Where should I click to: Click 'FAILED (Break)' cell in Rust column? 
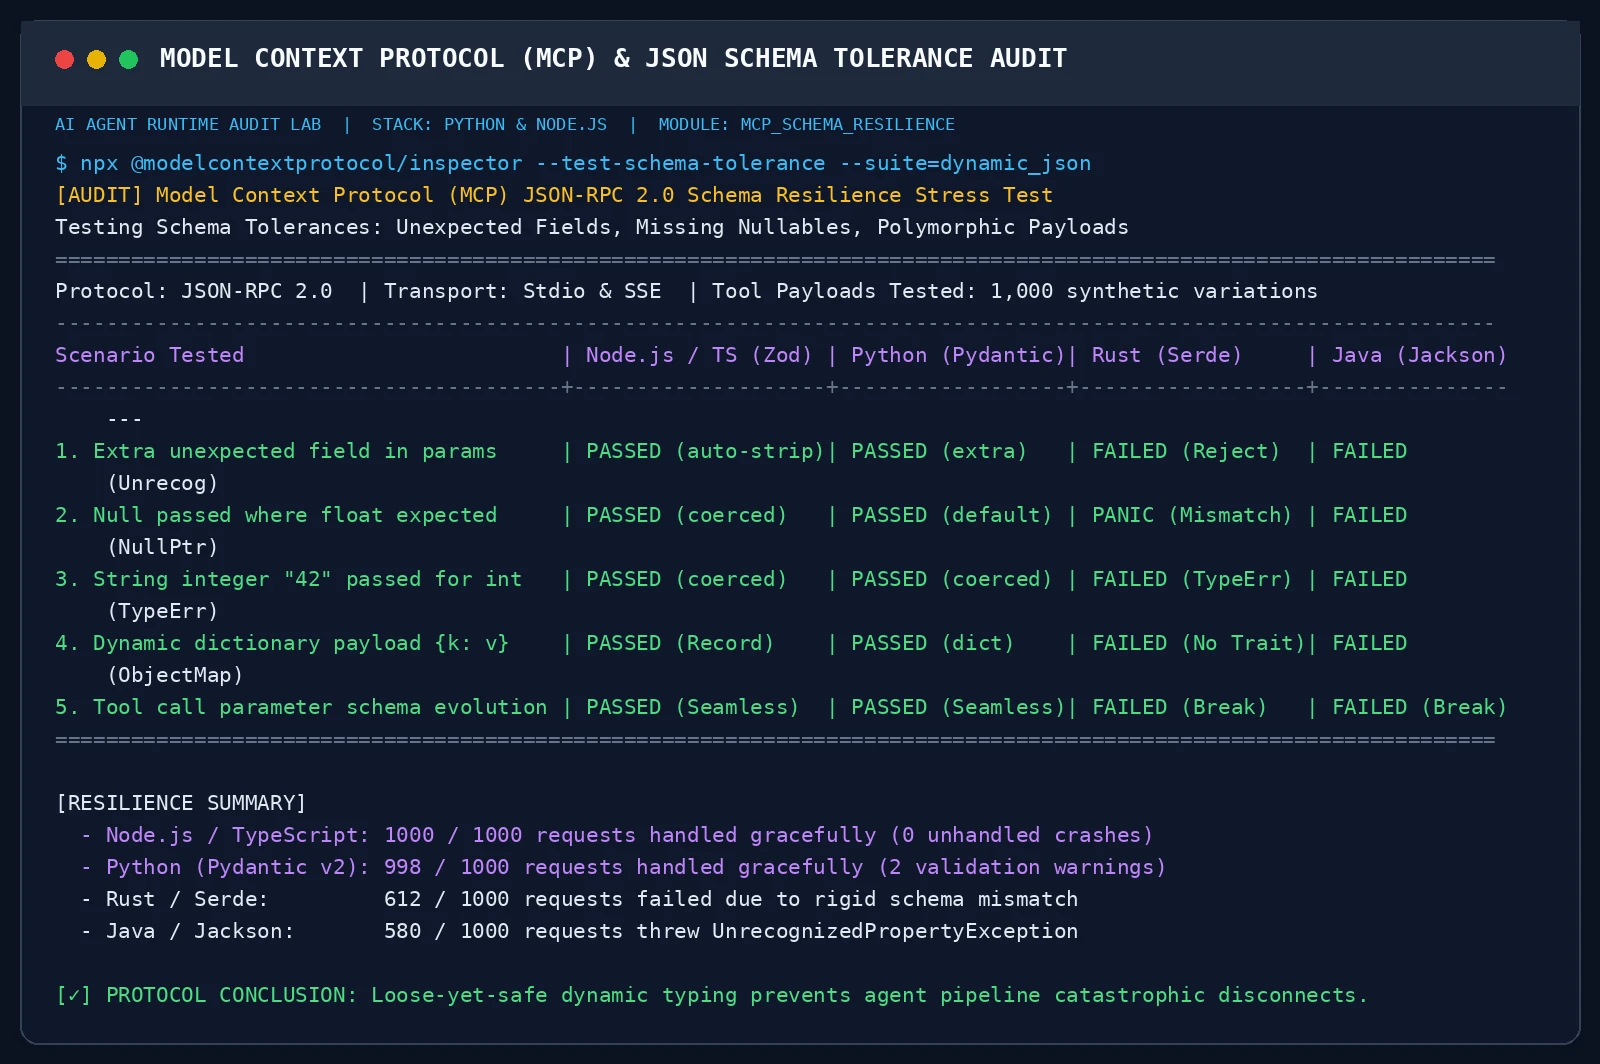click(x=1180, y=707)
